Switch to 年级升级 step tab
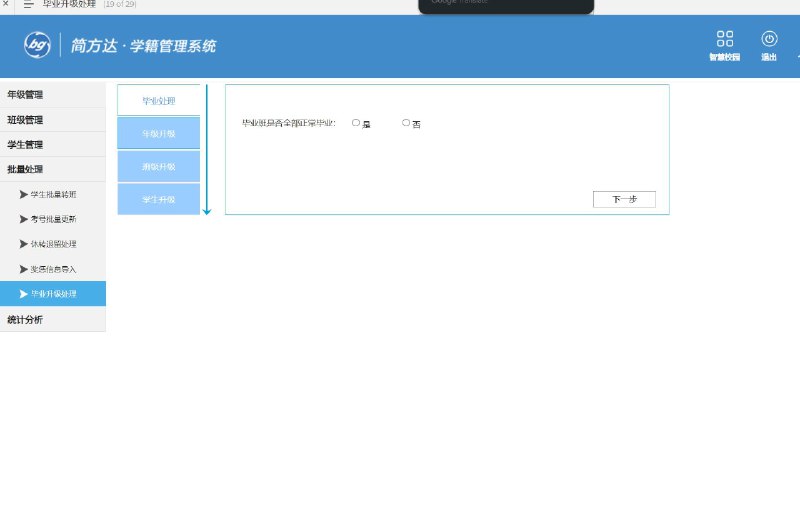The height and width of the screenshot is (526, 800). point(159,133)
